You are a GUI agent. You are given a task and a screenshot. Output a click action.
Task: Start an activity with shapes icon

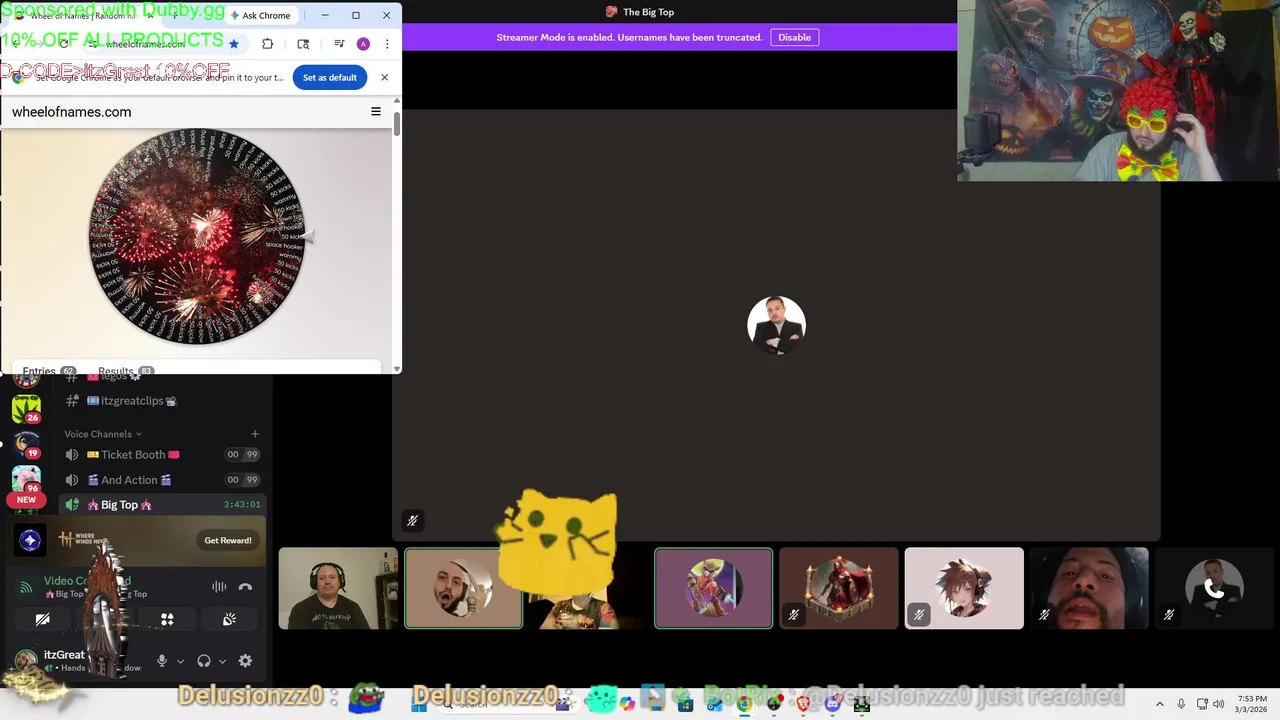point(167,620)
